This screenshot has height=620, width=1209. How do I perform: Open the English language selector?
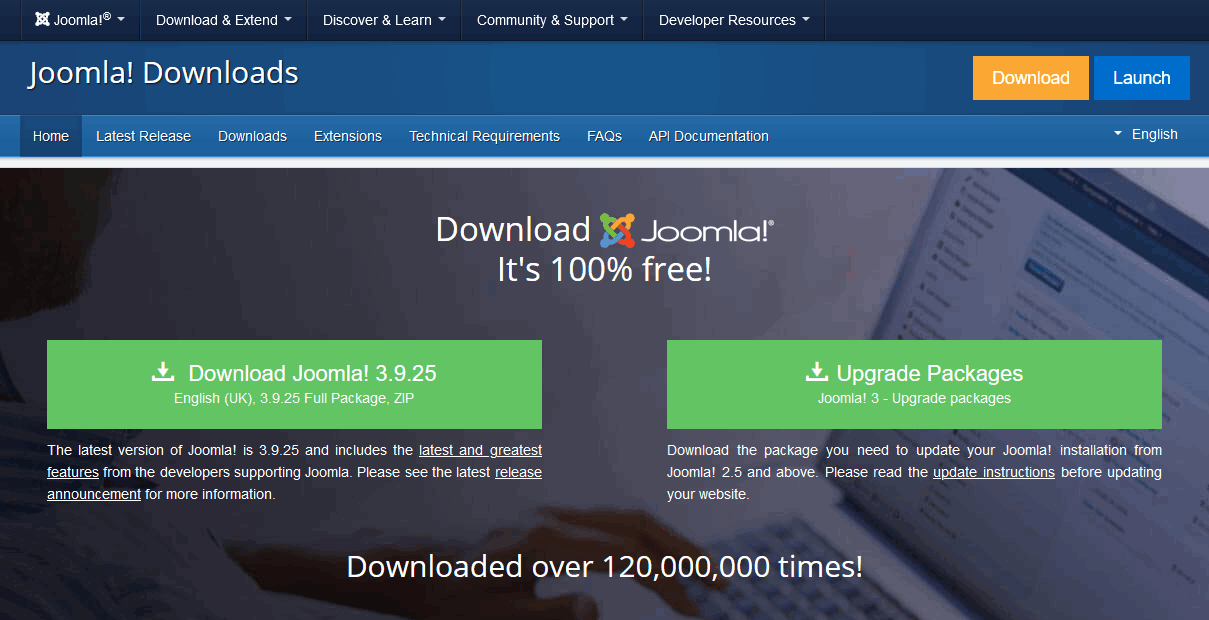coord(1146,134)
